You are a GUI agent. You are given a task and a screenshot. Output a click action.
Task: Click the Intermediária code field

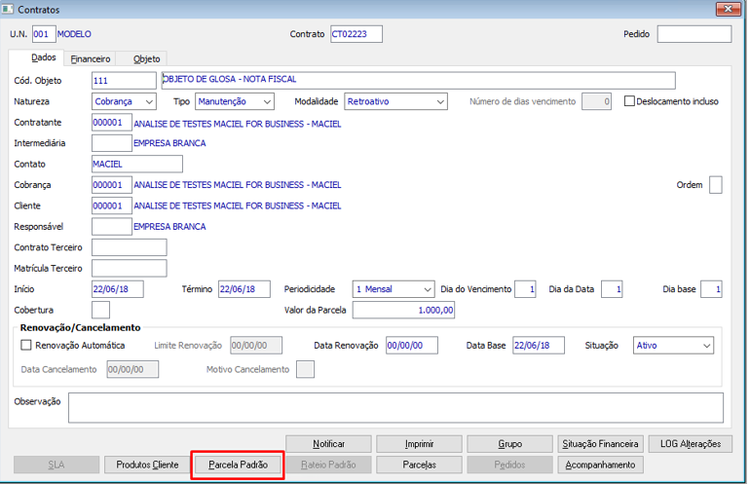click(111, 143)
